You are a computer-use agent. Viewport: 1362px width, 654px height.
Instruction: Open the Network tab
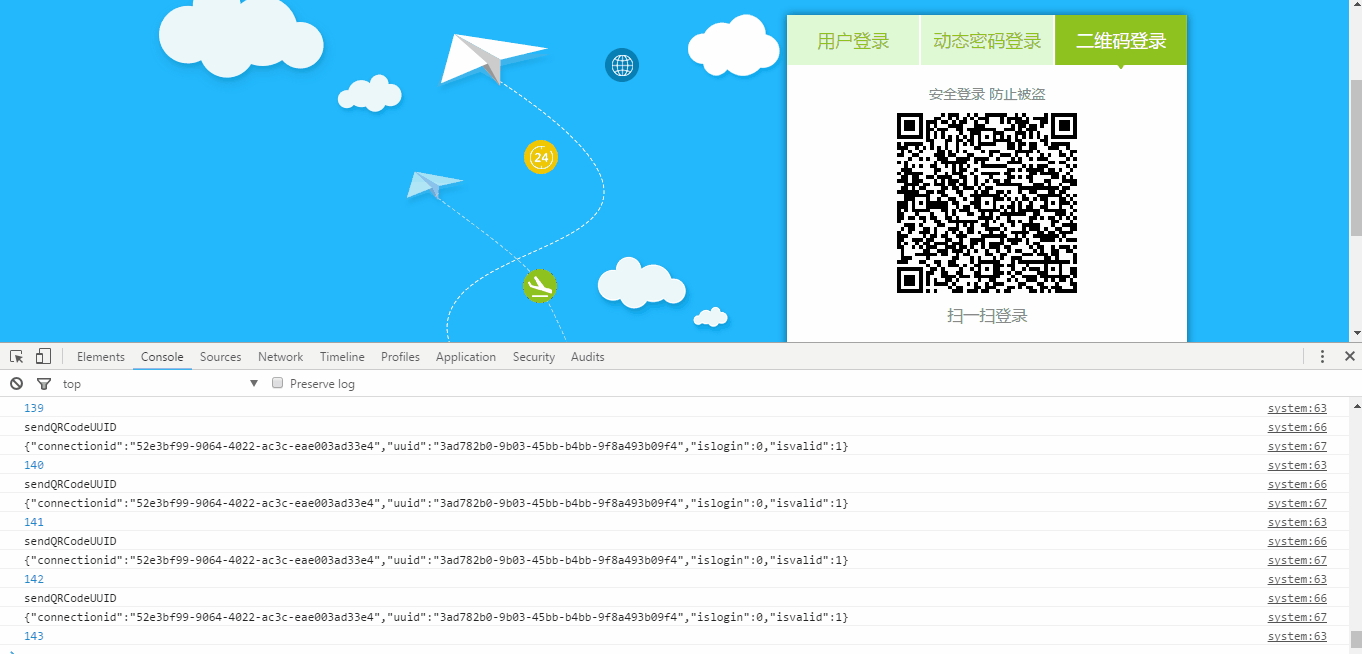280,357
